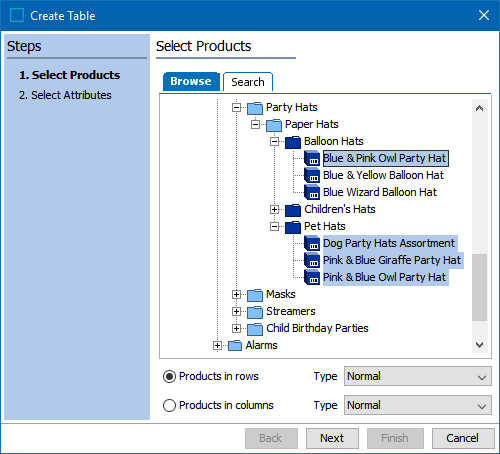Switch to the Search tab
The height and width of the screenshot is (454, 500).
pyautogui.click(x=248, y=82)
